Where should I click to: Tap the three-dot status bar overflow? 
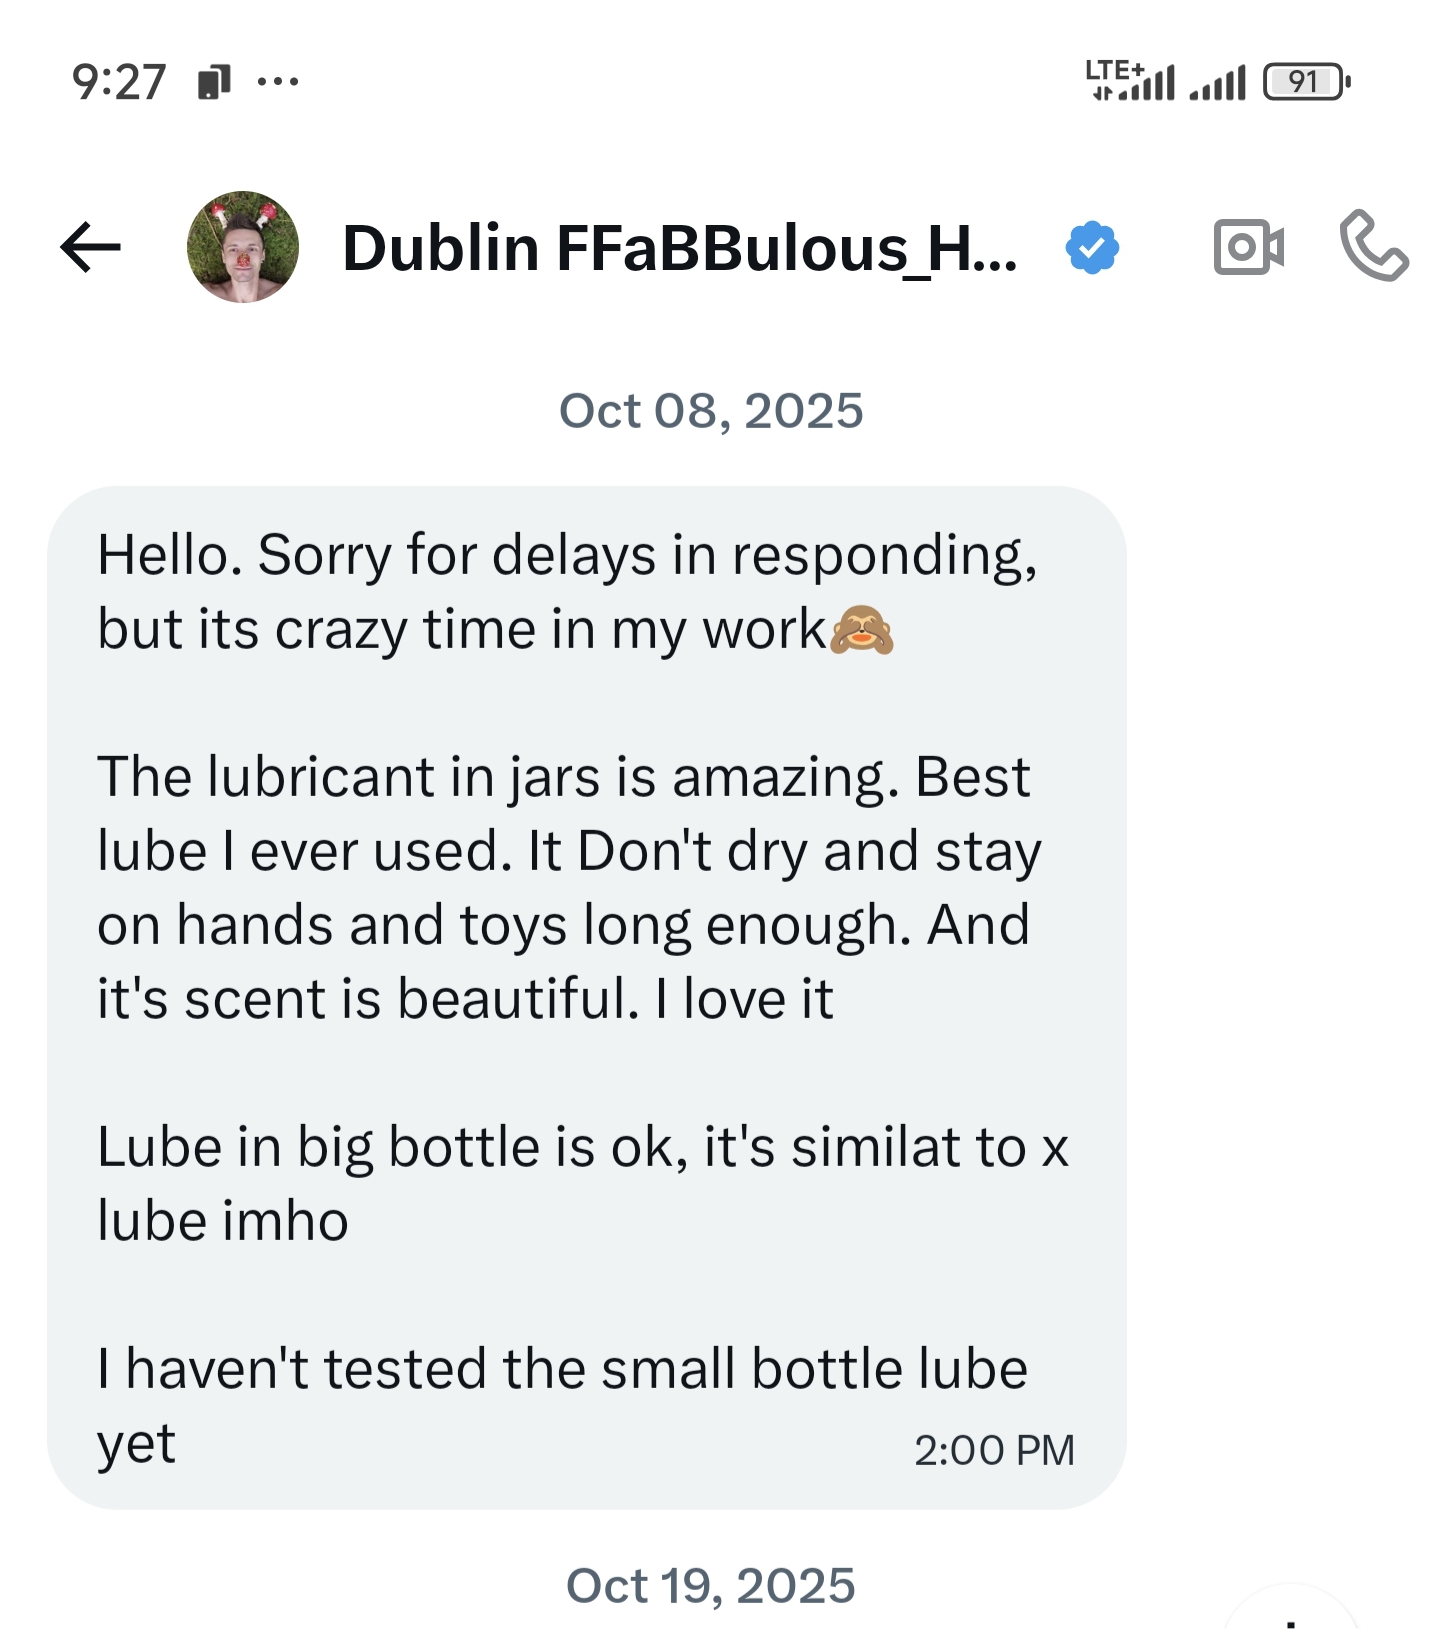pyautogui.click(x=277, y=82)
